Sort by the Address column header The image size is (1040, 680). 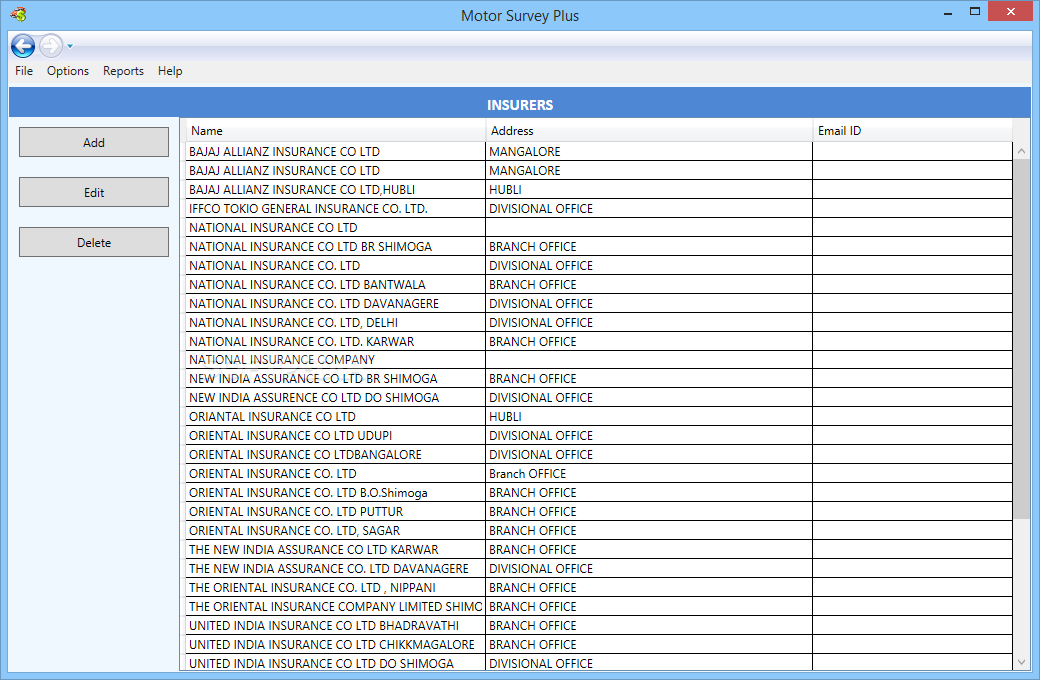coord(649,131)
